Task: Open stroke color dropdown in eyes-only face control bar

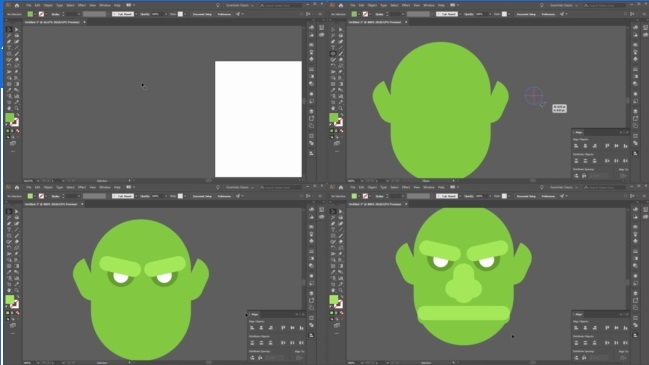Action: (x=46, y=196)
